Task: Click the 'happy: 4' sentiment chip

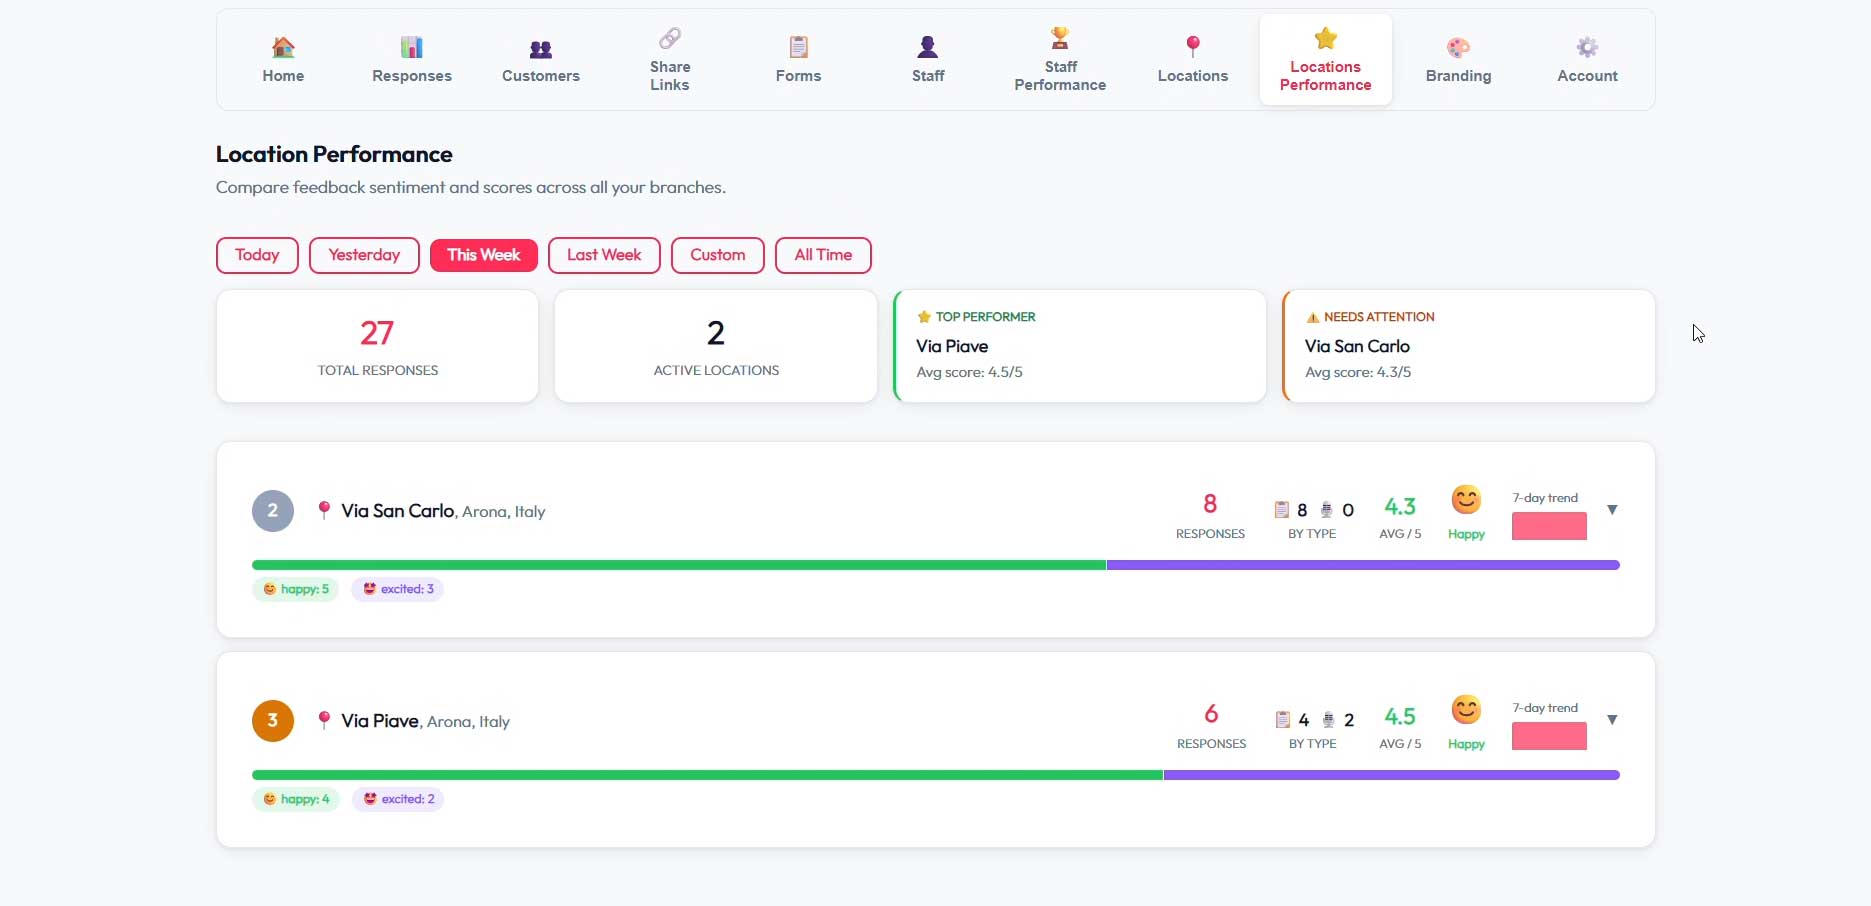Action: tap(296, 799)
